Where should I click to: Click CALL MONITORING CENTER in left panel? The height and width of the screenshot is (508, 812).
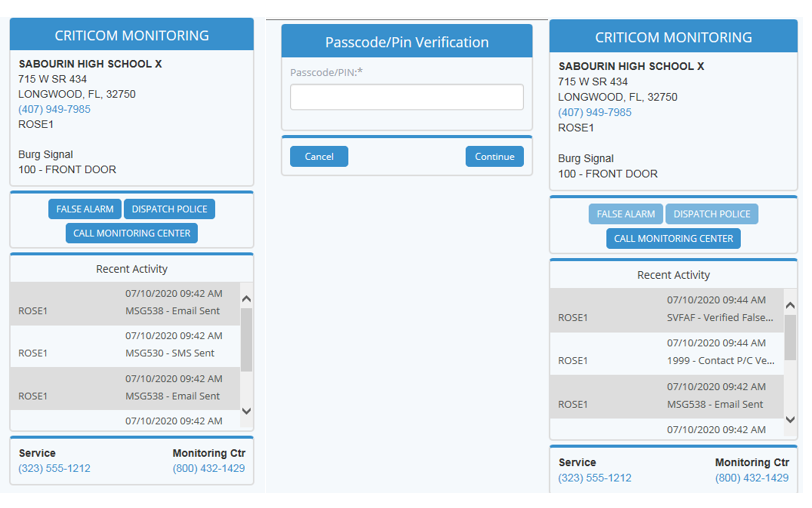tap(132, 234)
